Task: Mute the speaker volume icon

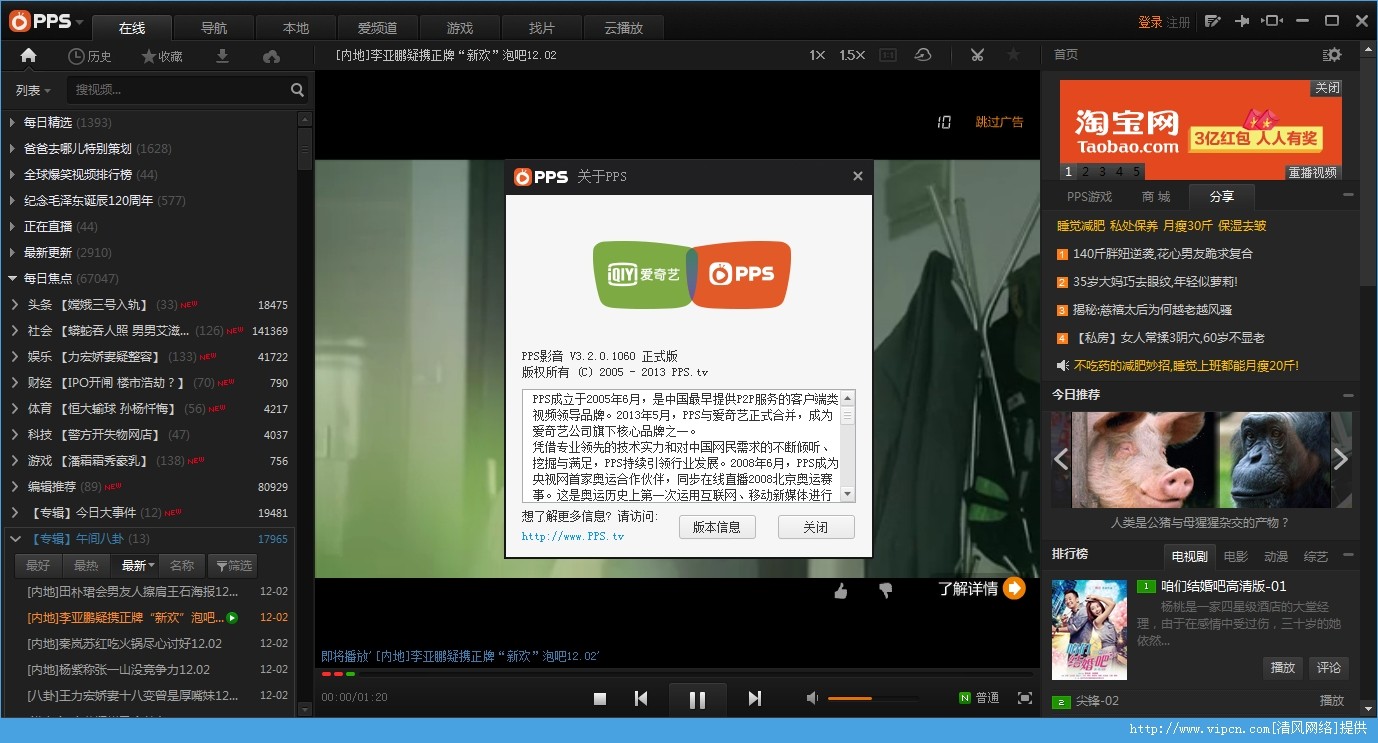Action: point(813,698)
